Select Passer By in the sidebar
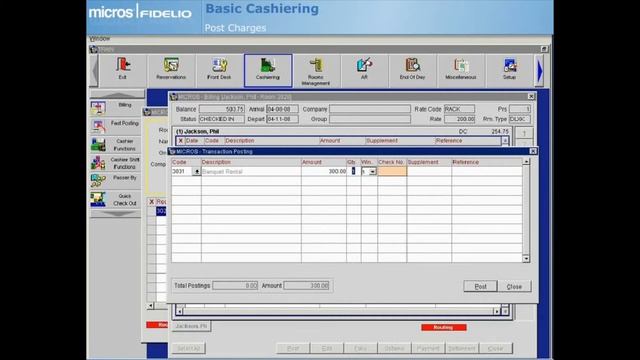Image resolution: width=640 pixels, height=360 pixels. [x=116, y=181]
